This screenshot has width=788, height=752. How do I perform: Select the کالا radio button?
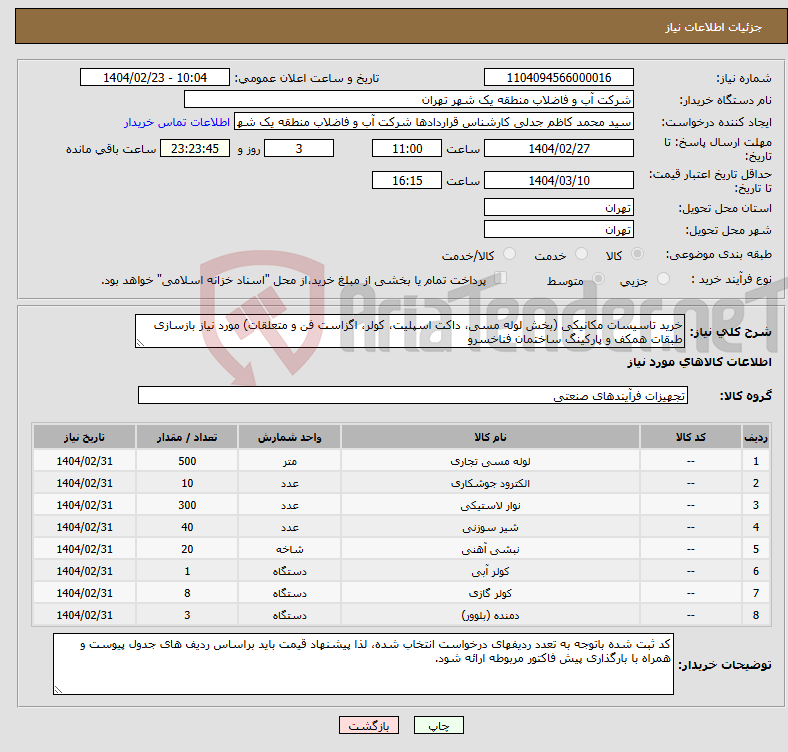pos(637,254)
